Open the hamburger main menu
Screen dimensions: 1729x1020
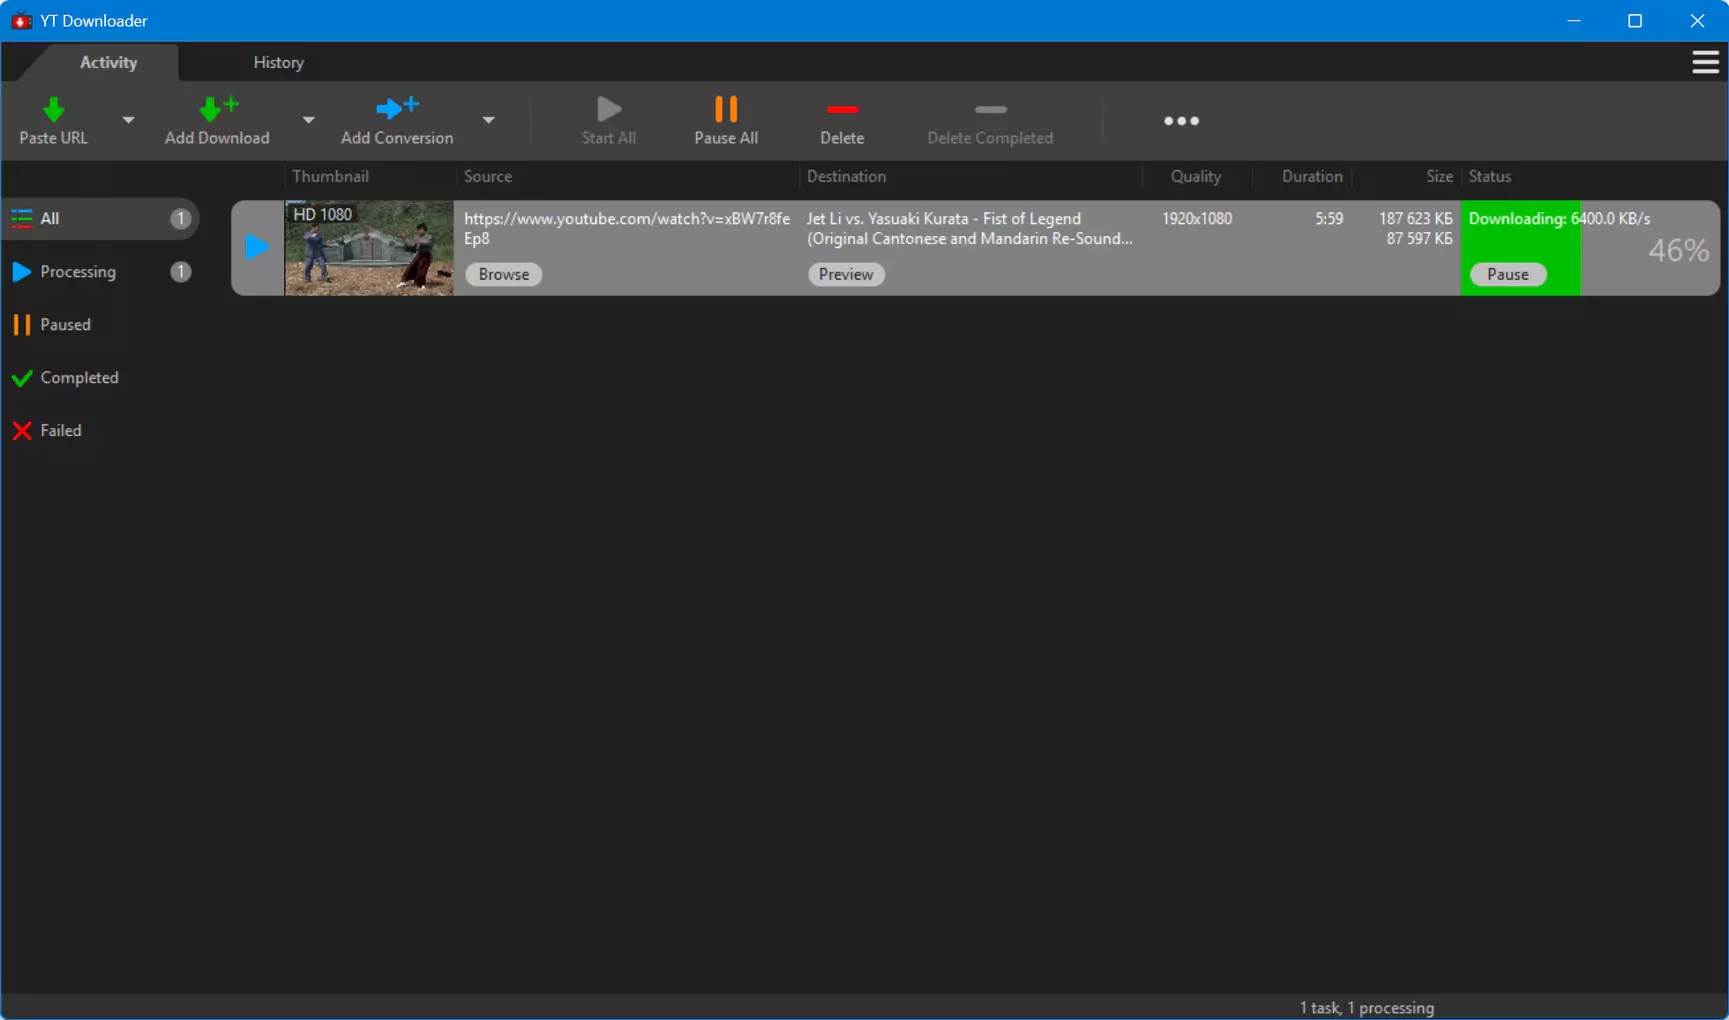click(x=1705, y=62)
